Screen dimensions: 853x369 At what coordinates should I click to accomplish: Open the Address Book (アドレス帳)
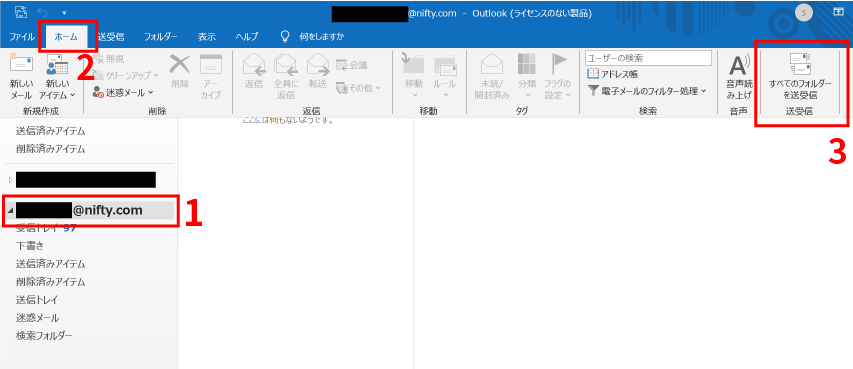click(613, 74)
